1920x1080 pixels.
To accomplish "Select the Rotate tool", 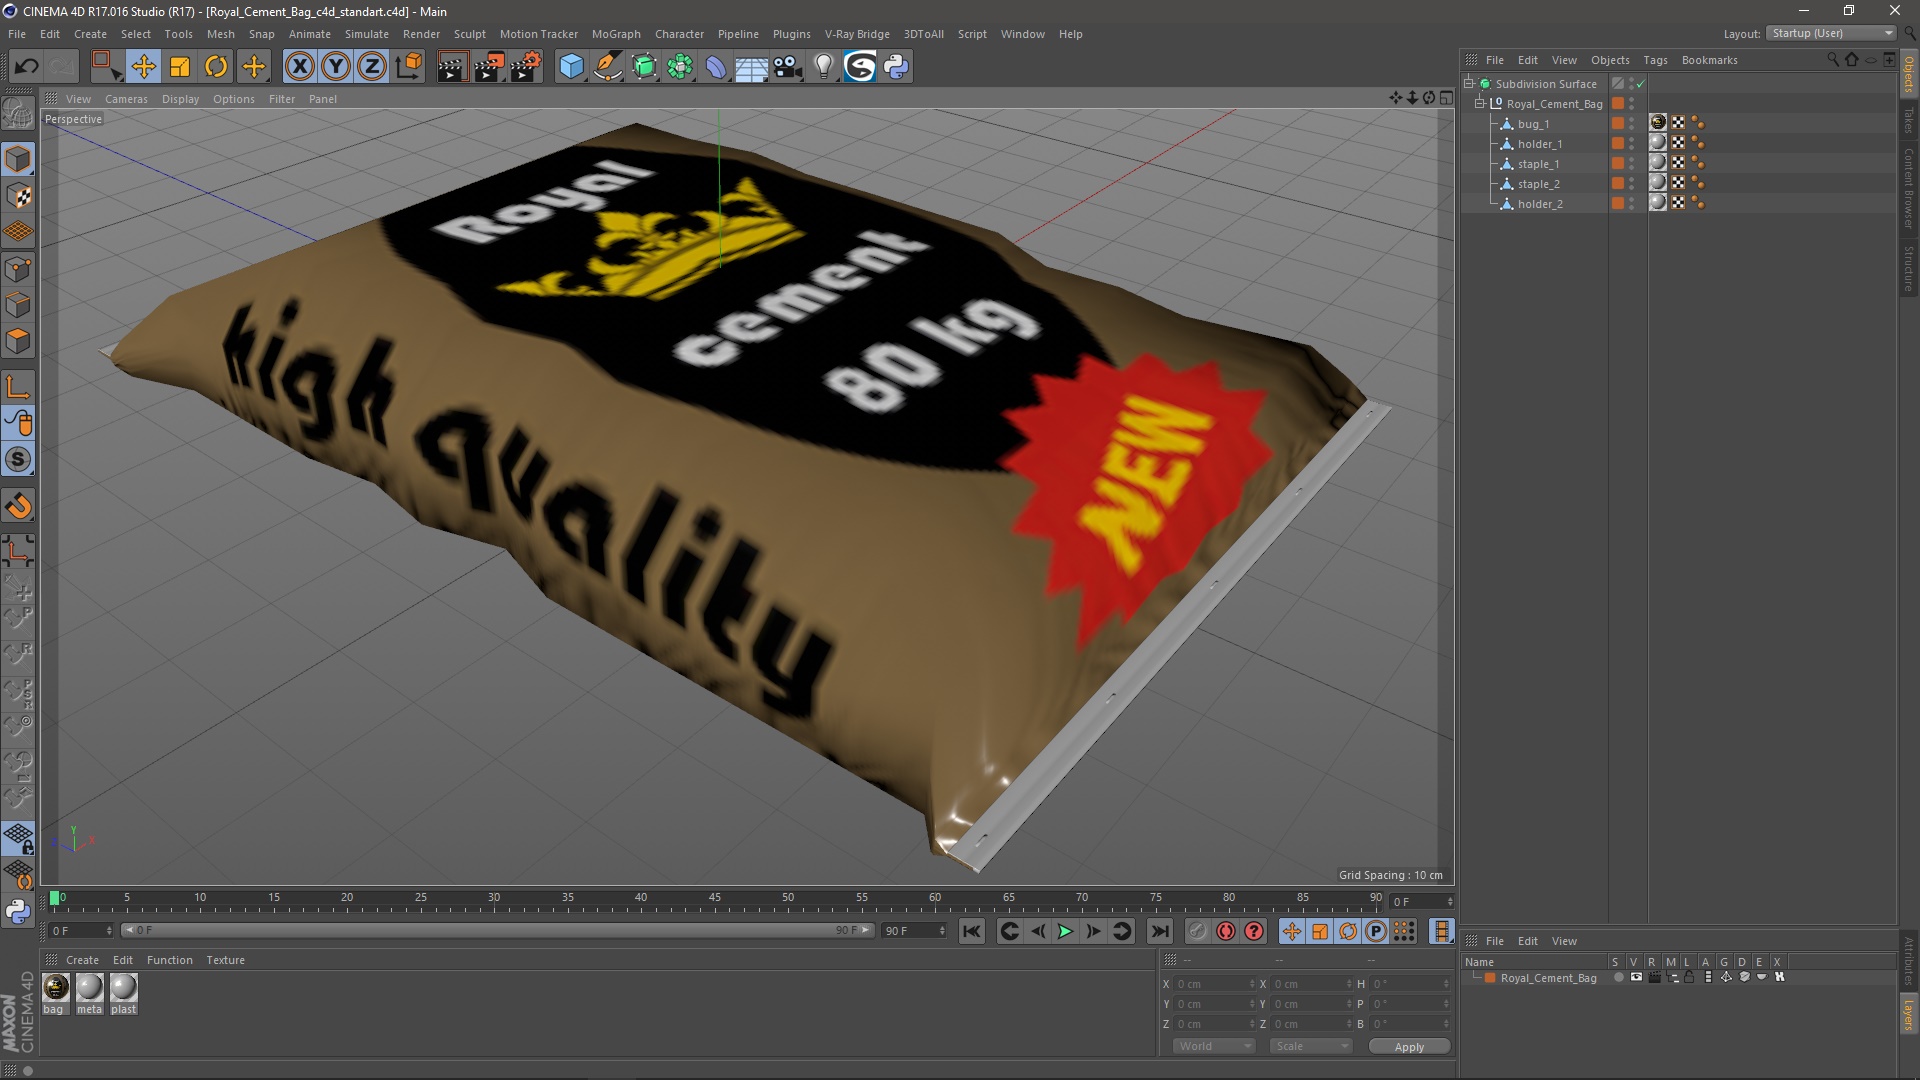I will pyautogui.click(x=216, y=67).
